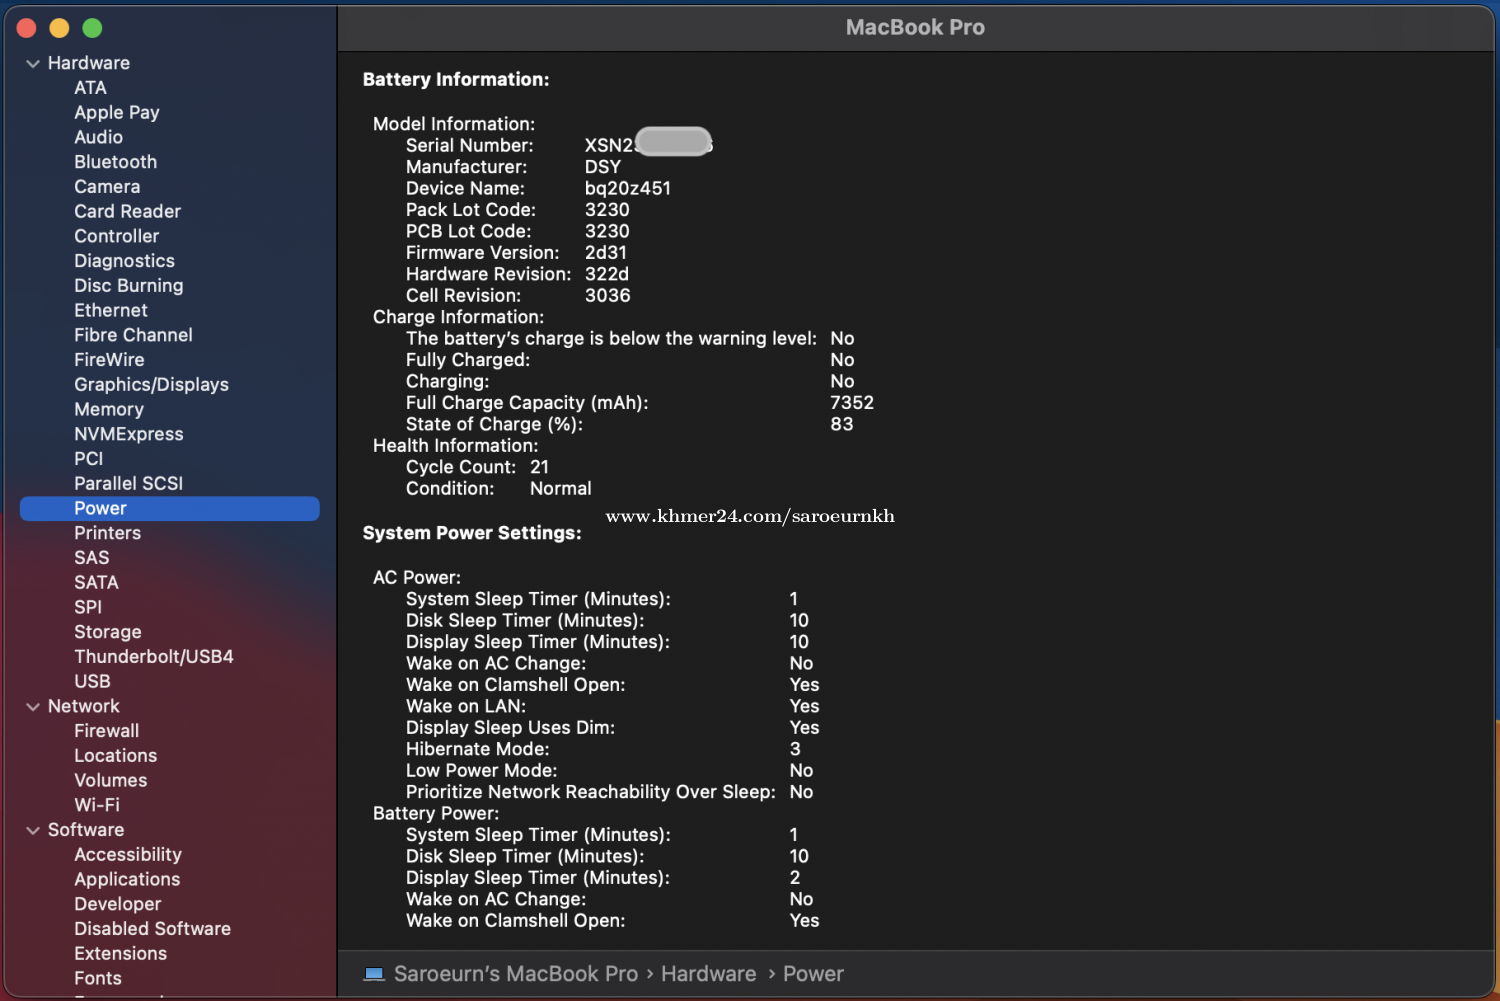
Task: Click Saroeurn's MacBook Pro in path bar
Action: pyautogui.click(x=515, y=974)
